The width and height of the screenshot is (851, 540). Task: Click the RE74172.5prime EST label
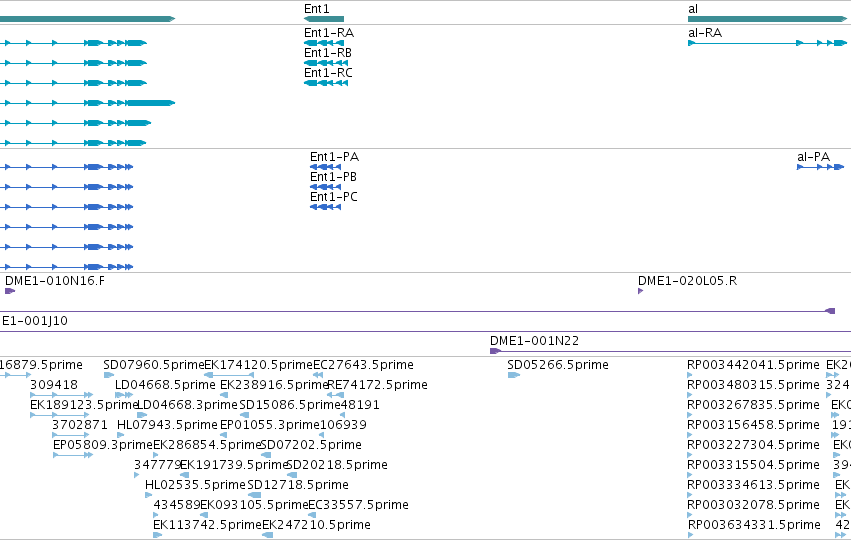tap(377, 385)
